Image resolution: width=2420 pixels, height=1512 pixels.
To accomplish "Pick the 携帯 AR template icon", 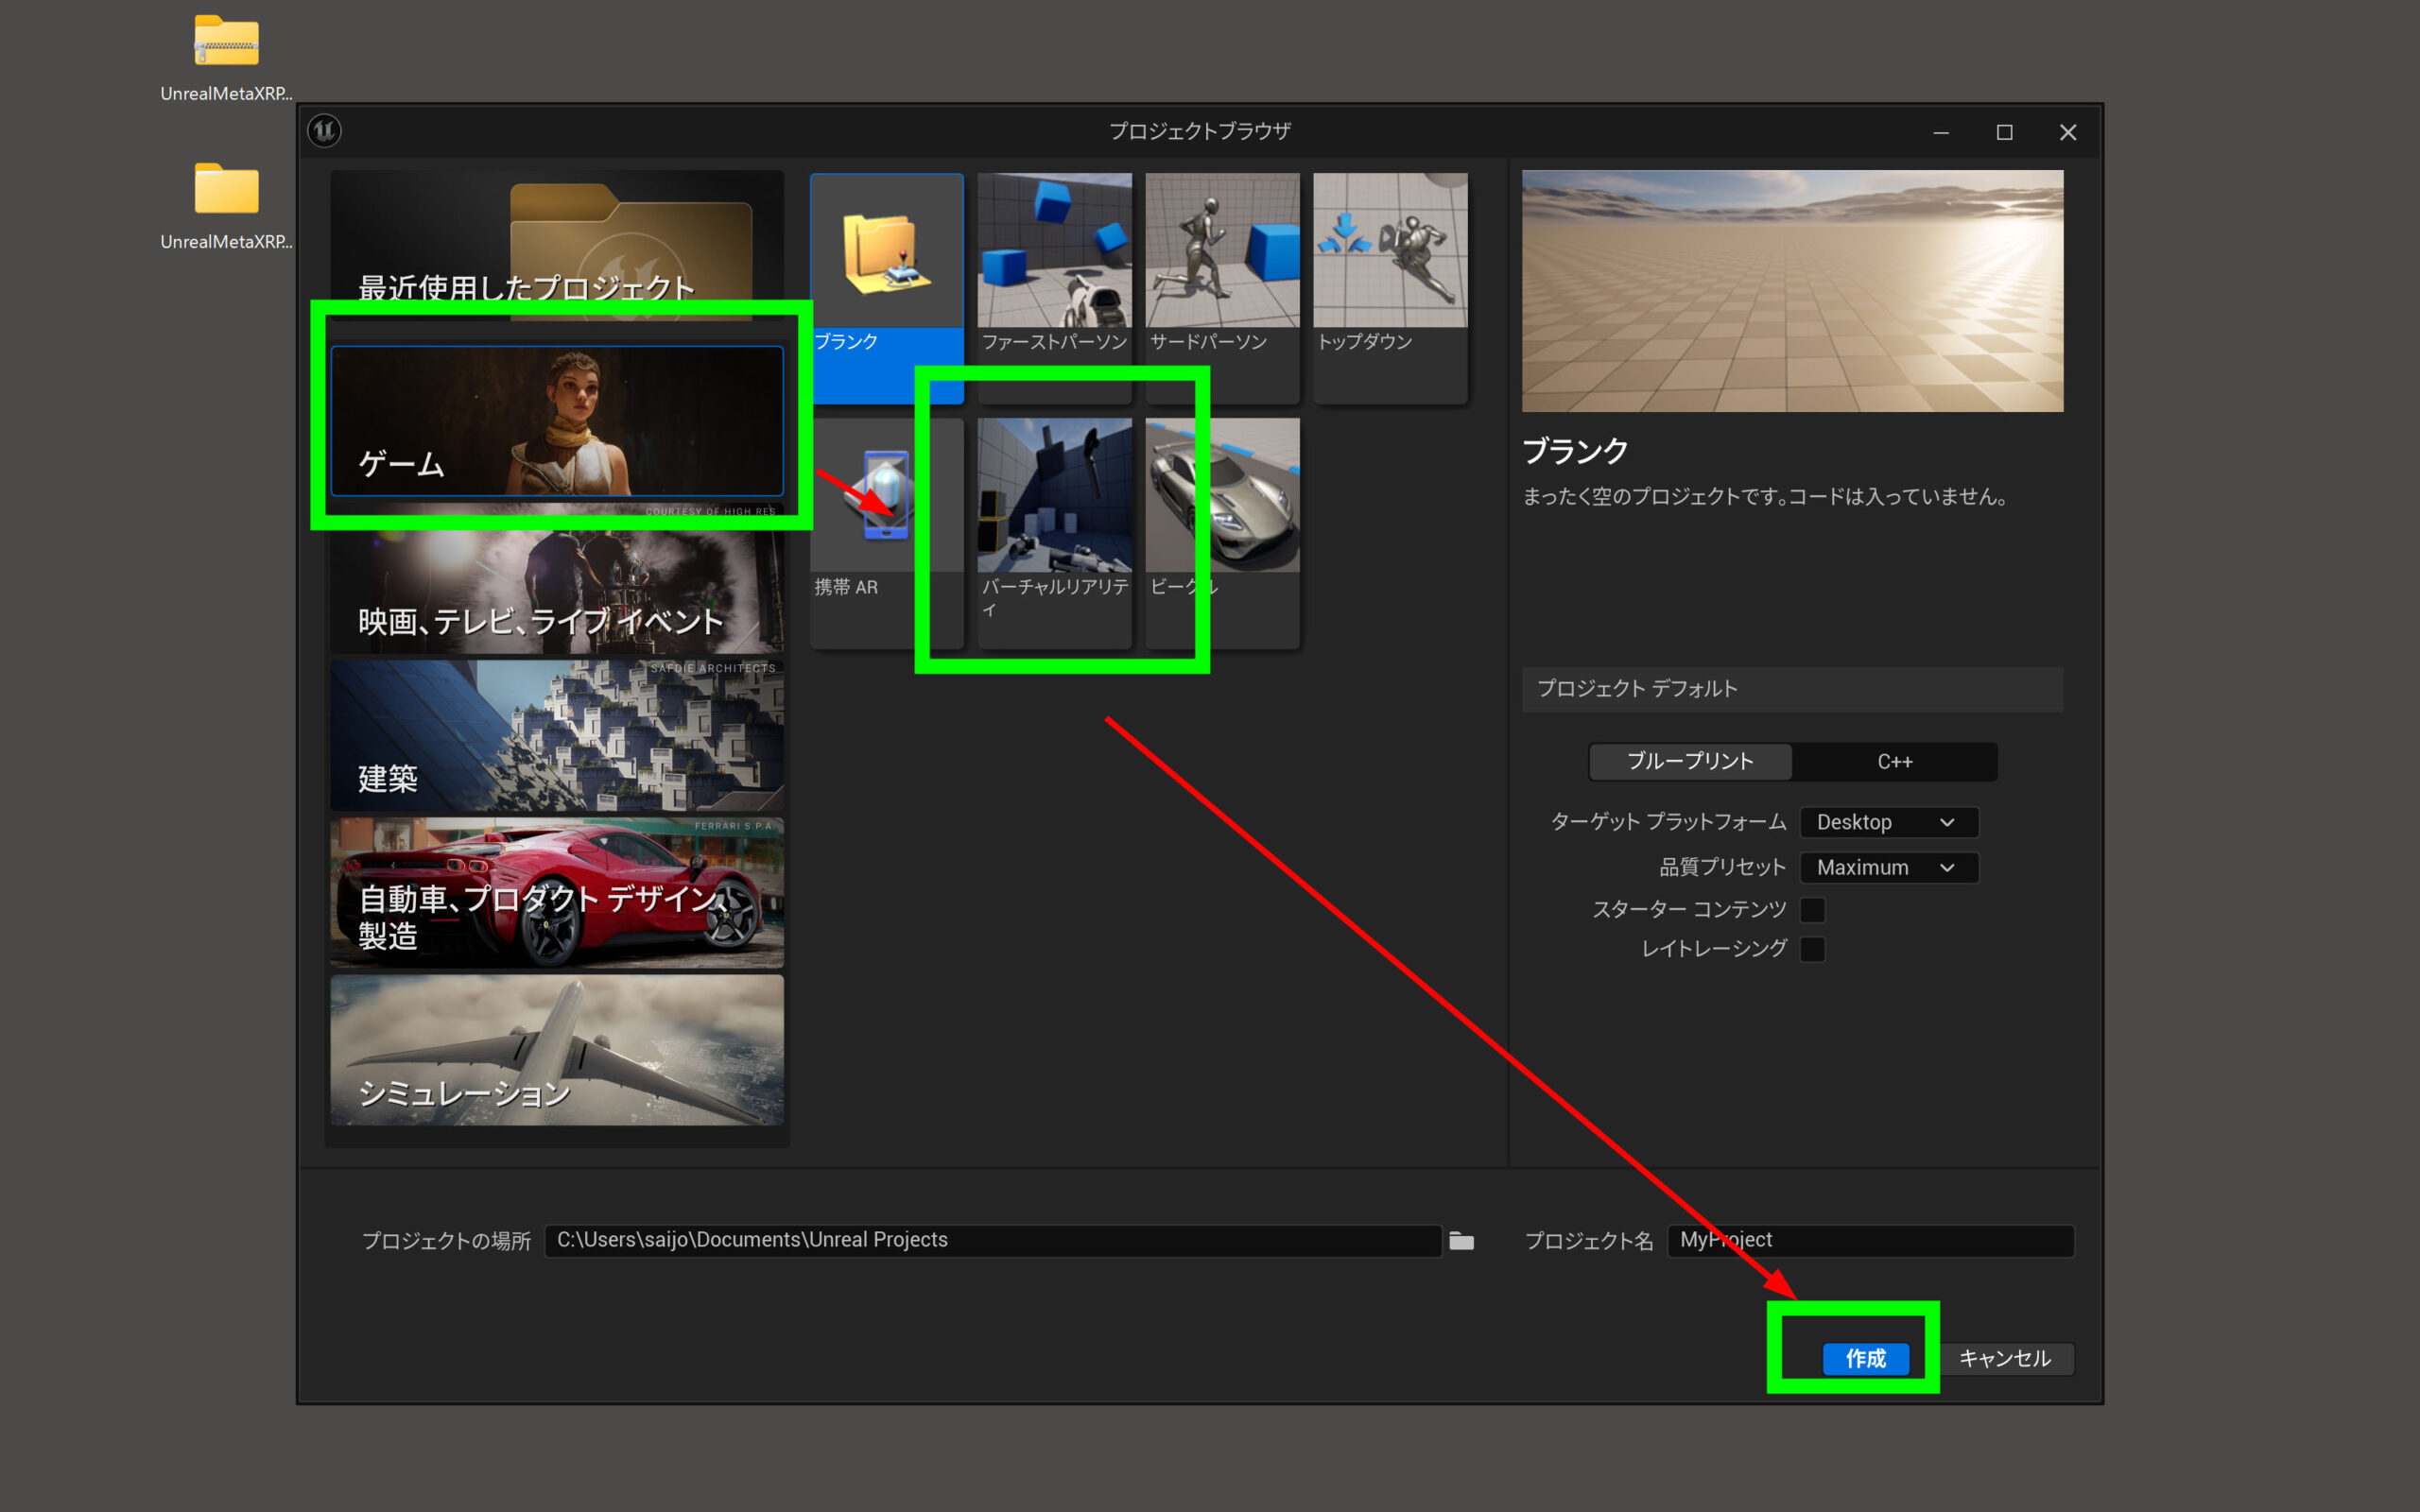I will point(886,497).
